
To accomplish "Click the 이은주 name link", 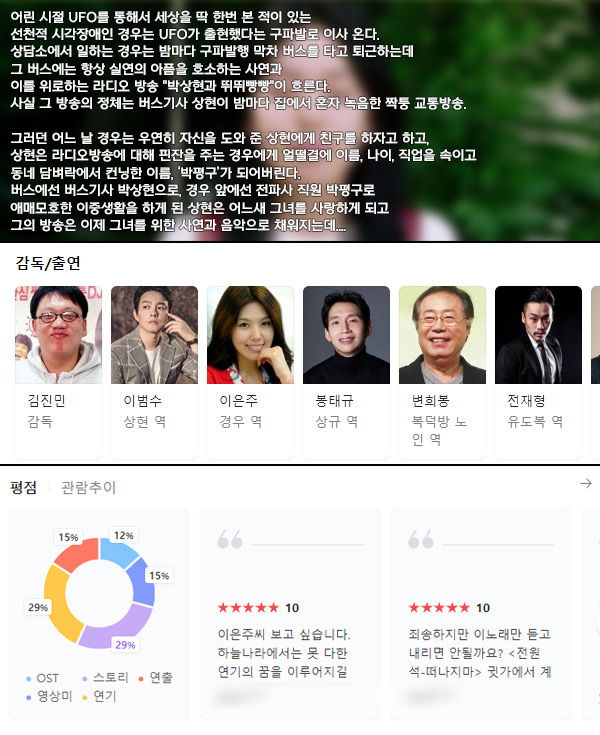I will 239,401.
